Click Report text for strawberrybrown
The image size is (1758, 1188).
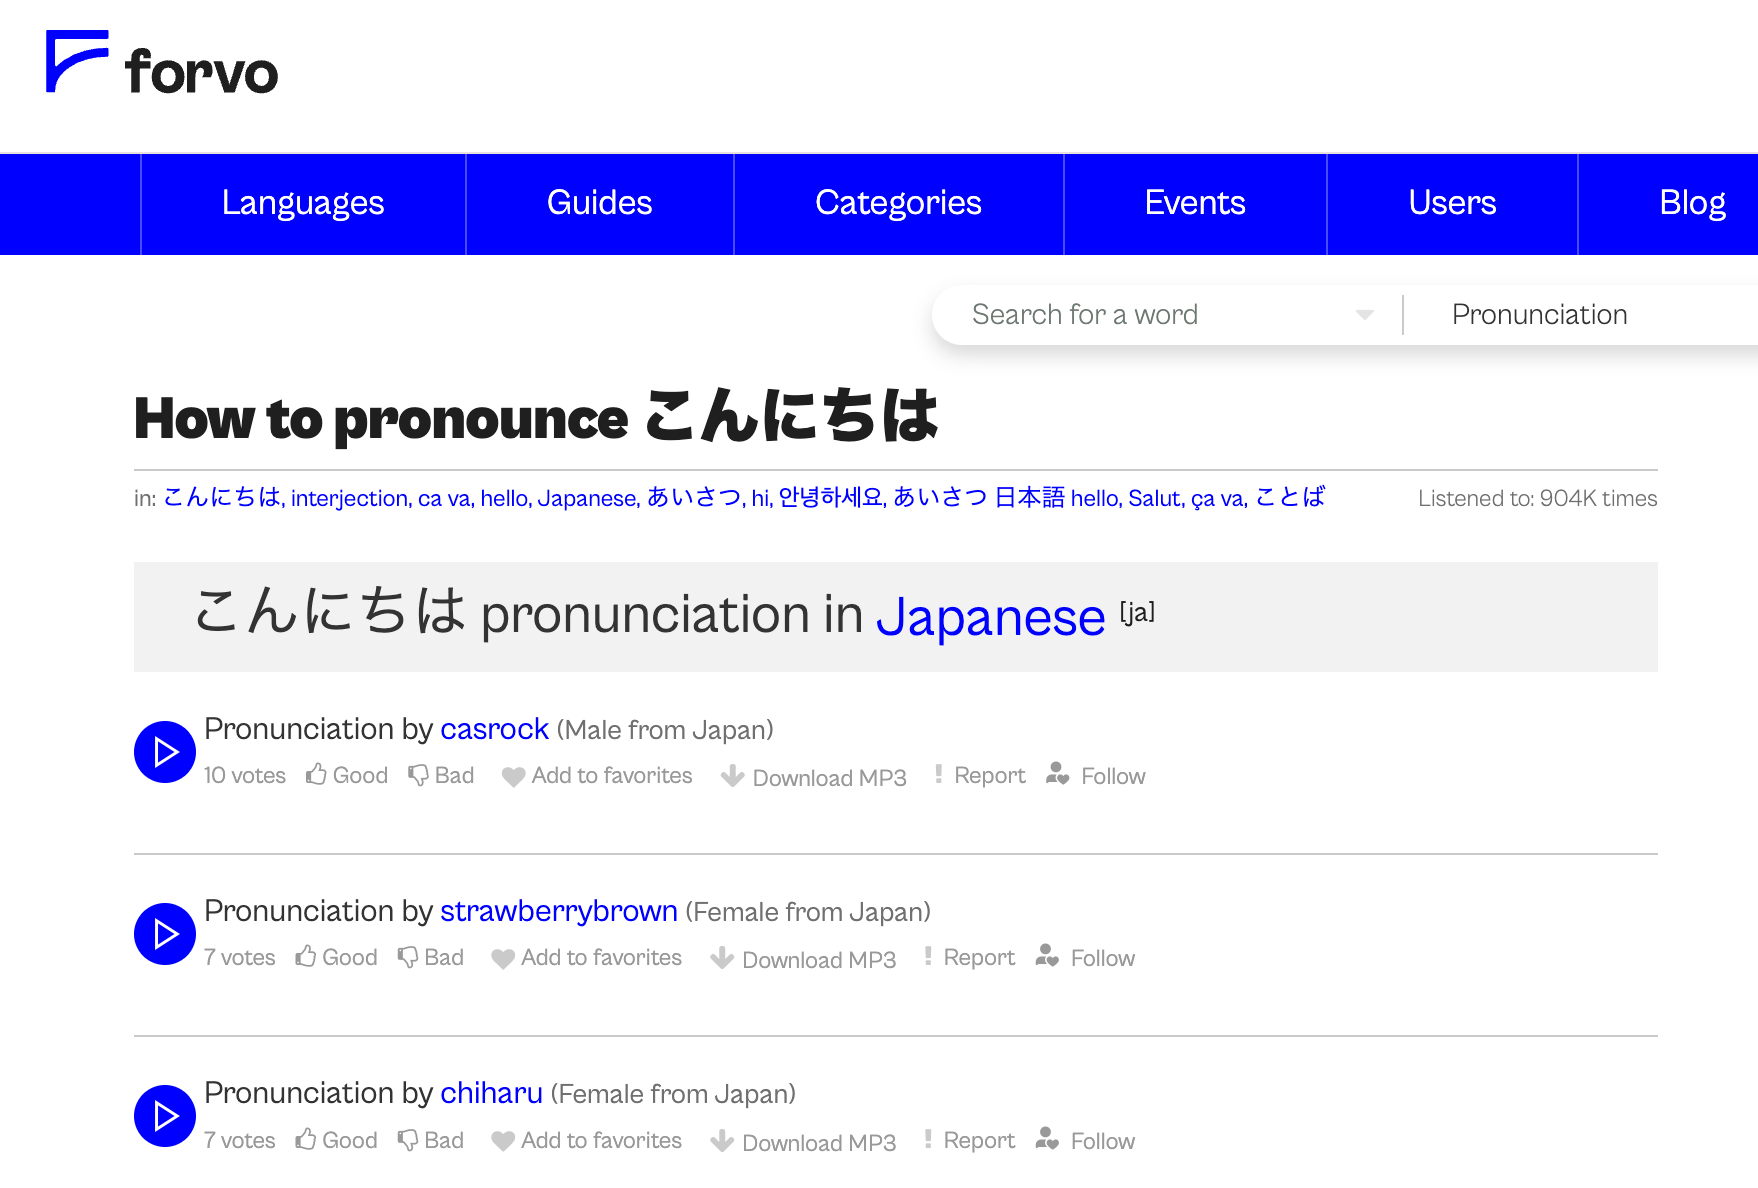pyautogui.click(x=979, y=957)
